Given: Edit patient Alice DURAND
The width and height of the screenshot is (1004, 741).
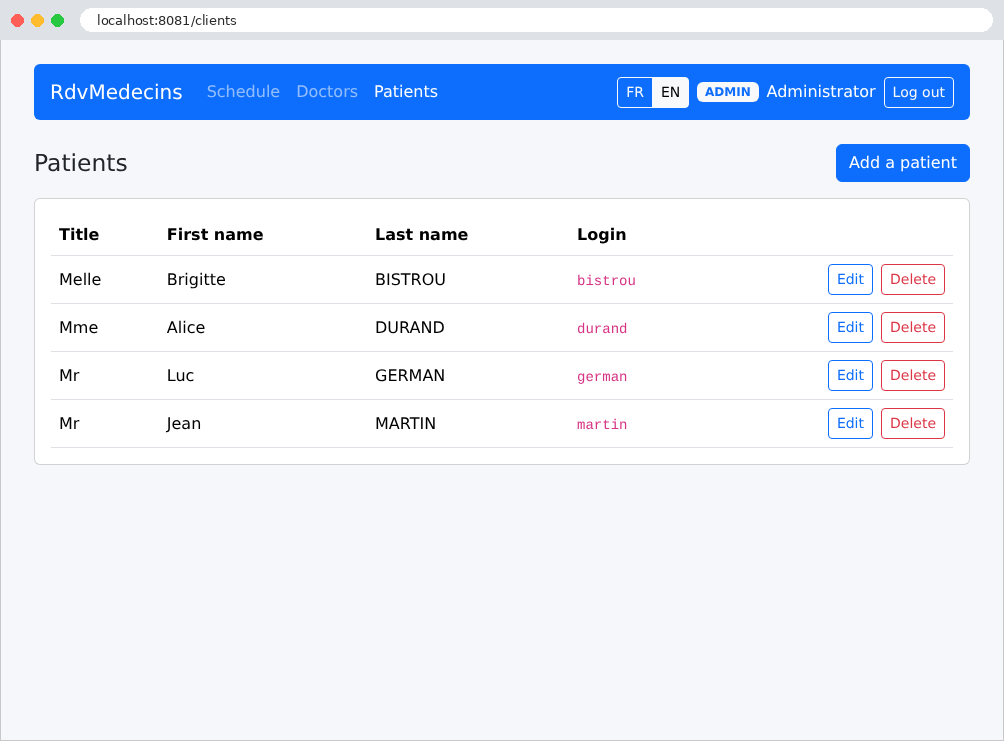Looking at the screenshot, I should pyautogui.click(x=850, y=327).
